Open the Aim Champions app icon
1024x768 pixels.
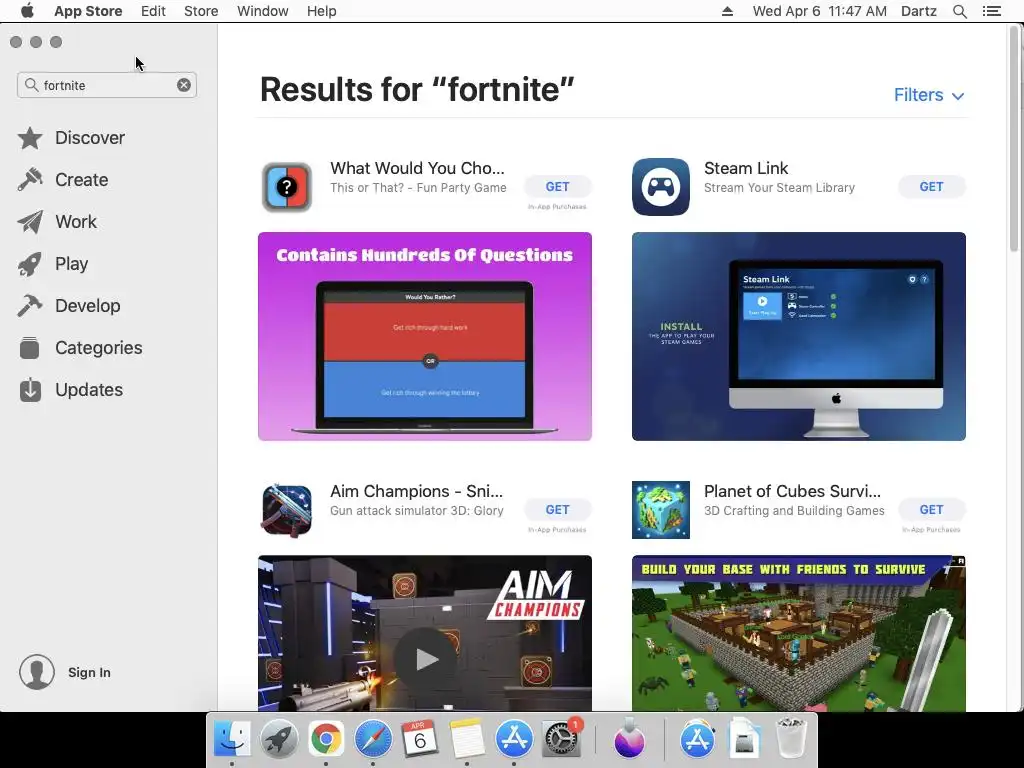287,510
